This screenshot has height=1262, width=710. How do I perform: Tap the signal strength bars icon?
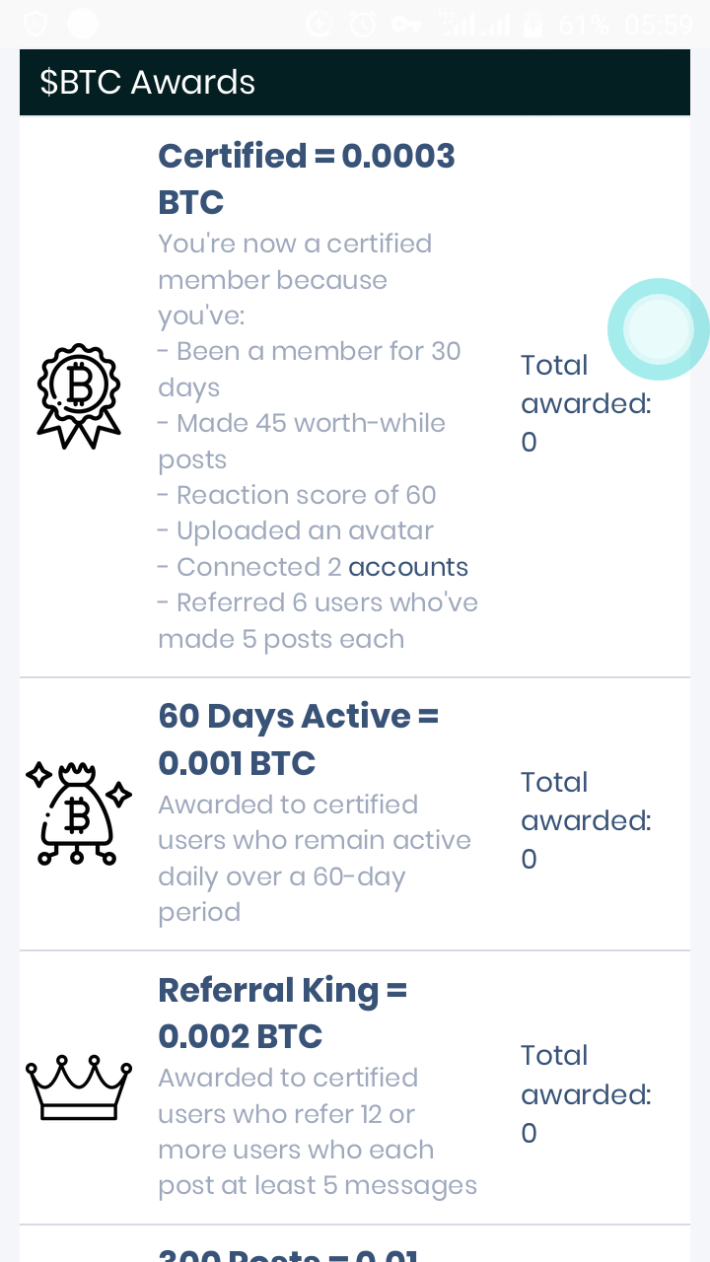(x=476, y=24)
